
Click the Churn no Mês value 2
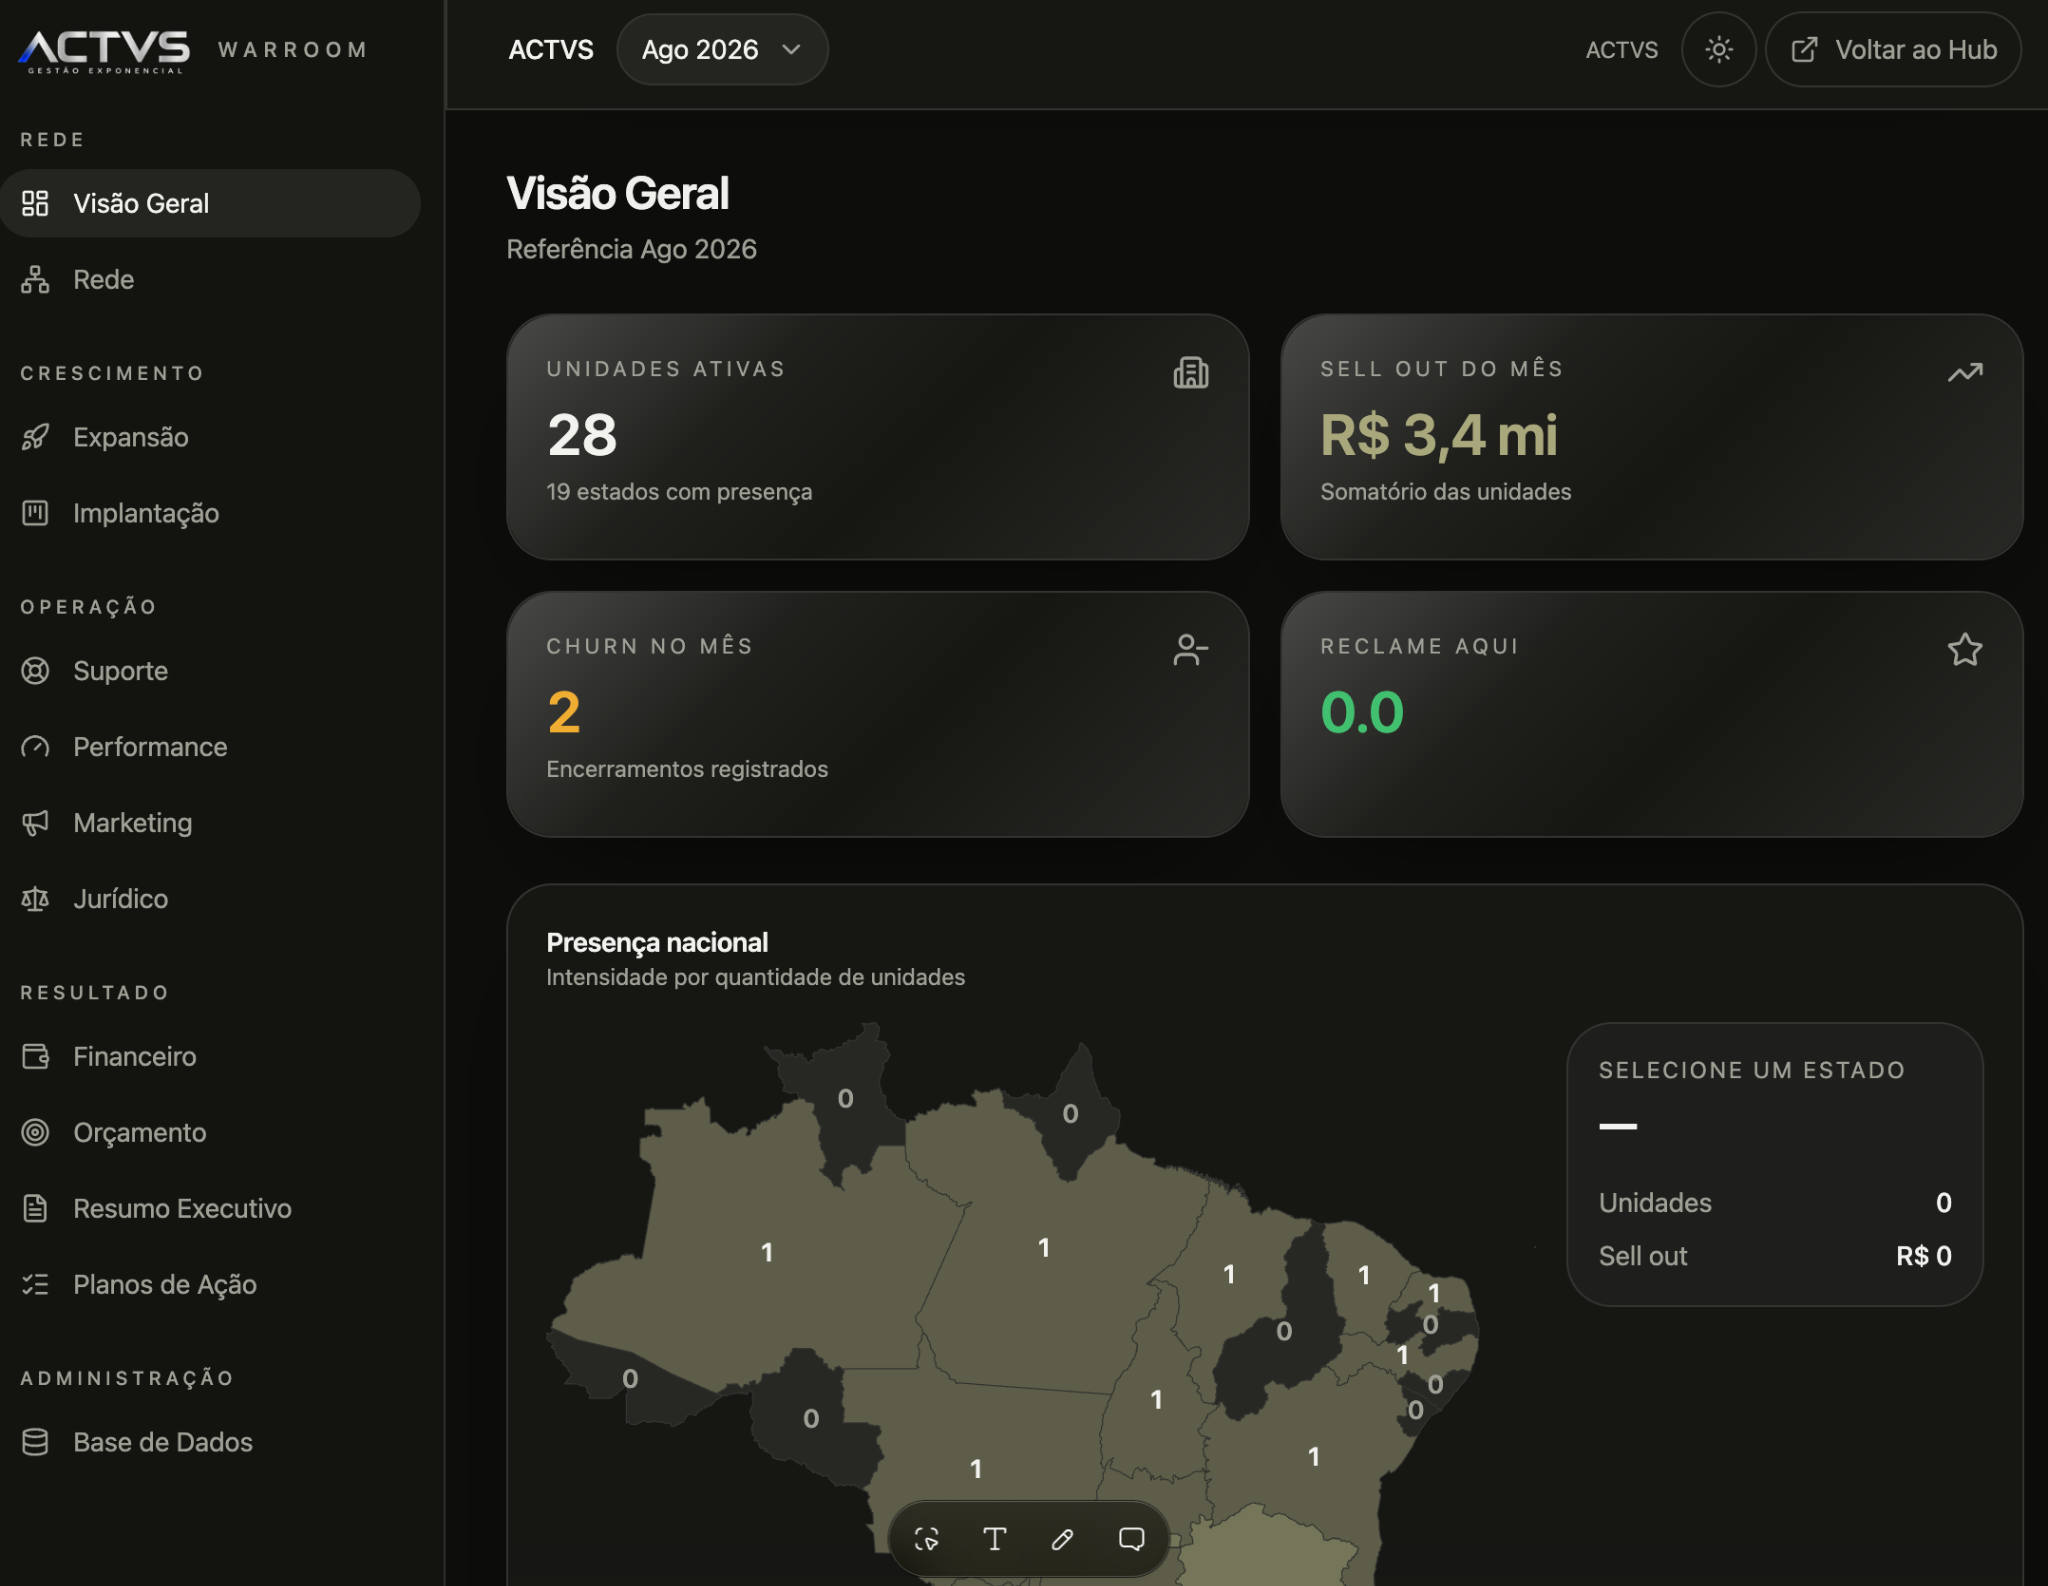coord(564,713)
